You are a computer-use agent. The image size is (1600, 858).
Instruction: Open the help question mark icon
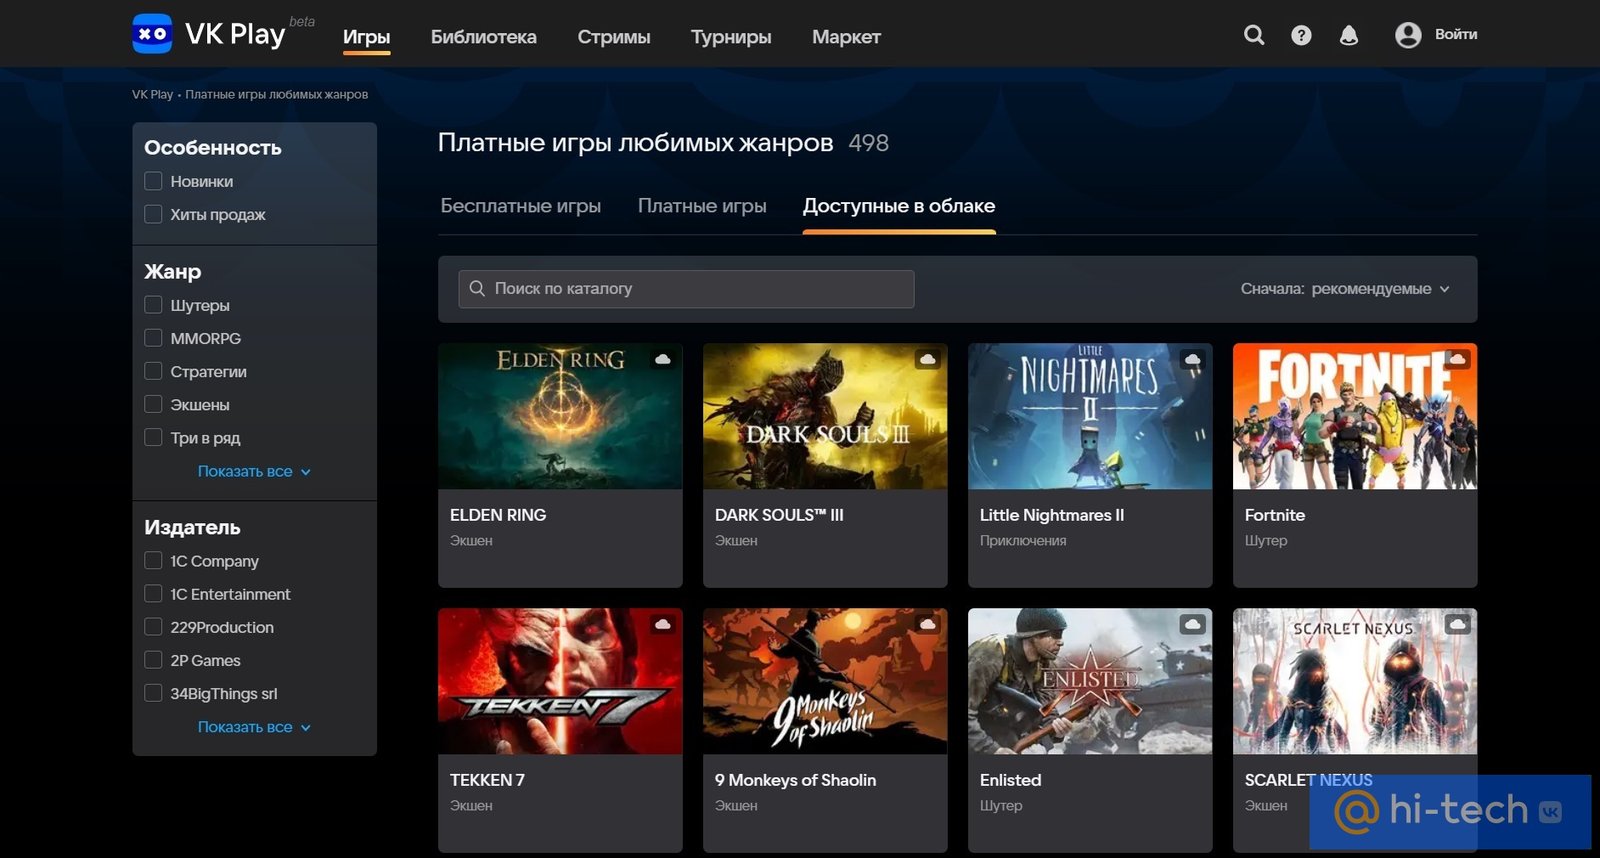point(1301,35)
